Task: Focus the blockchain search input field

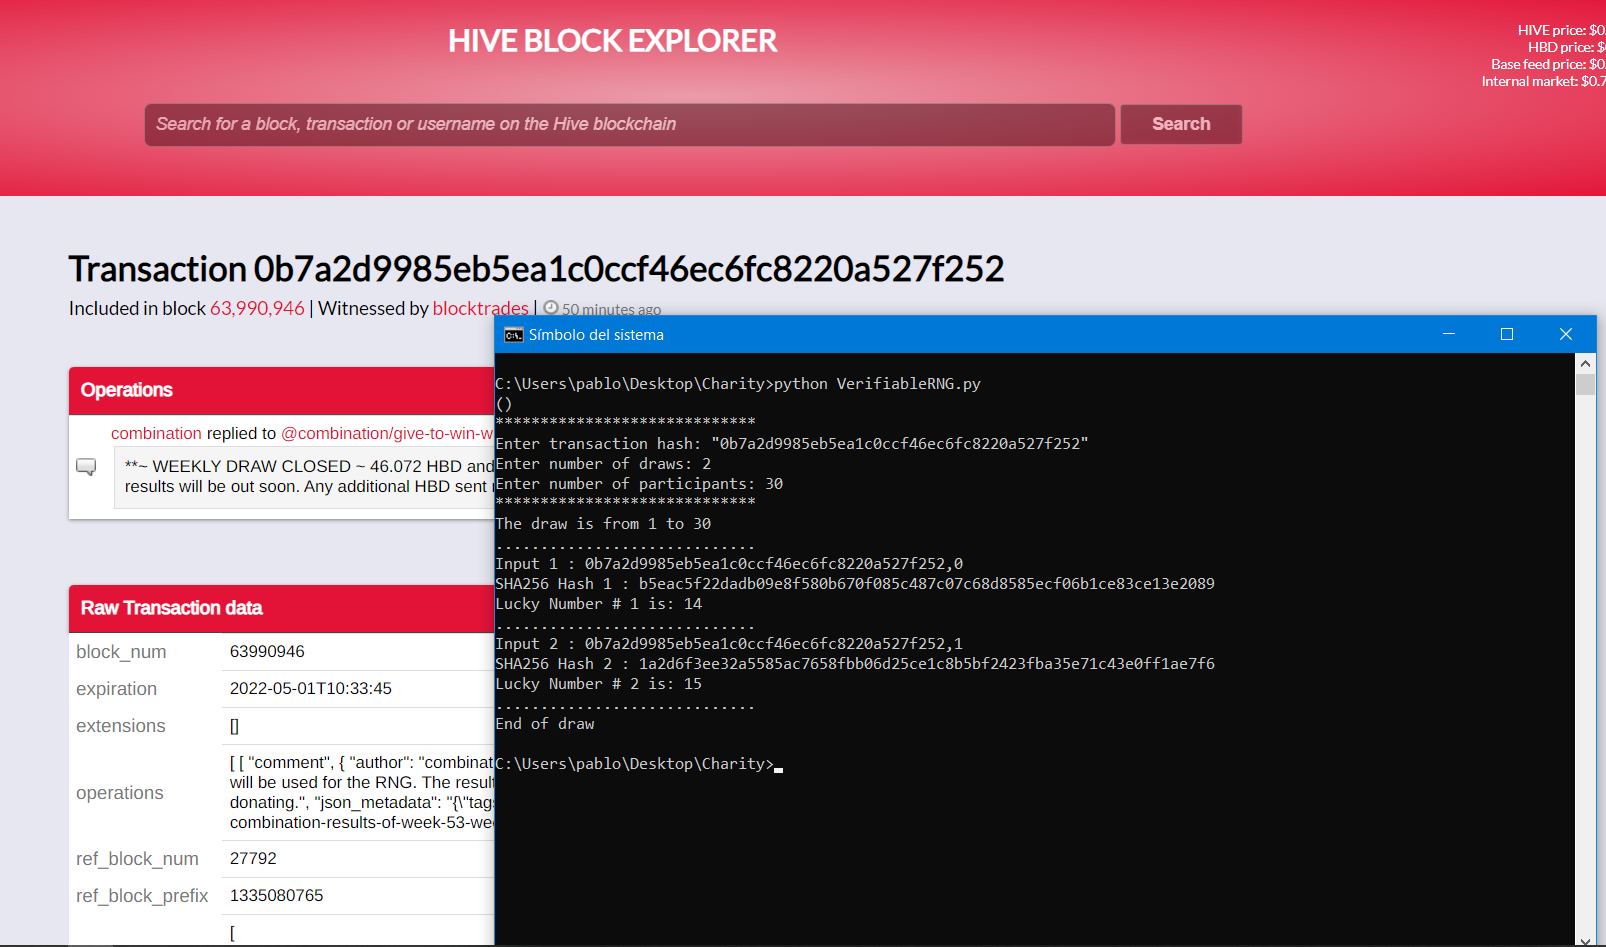Action: [x=629, y=124]
